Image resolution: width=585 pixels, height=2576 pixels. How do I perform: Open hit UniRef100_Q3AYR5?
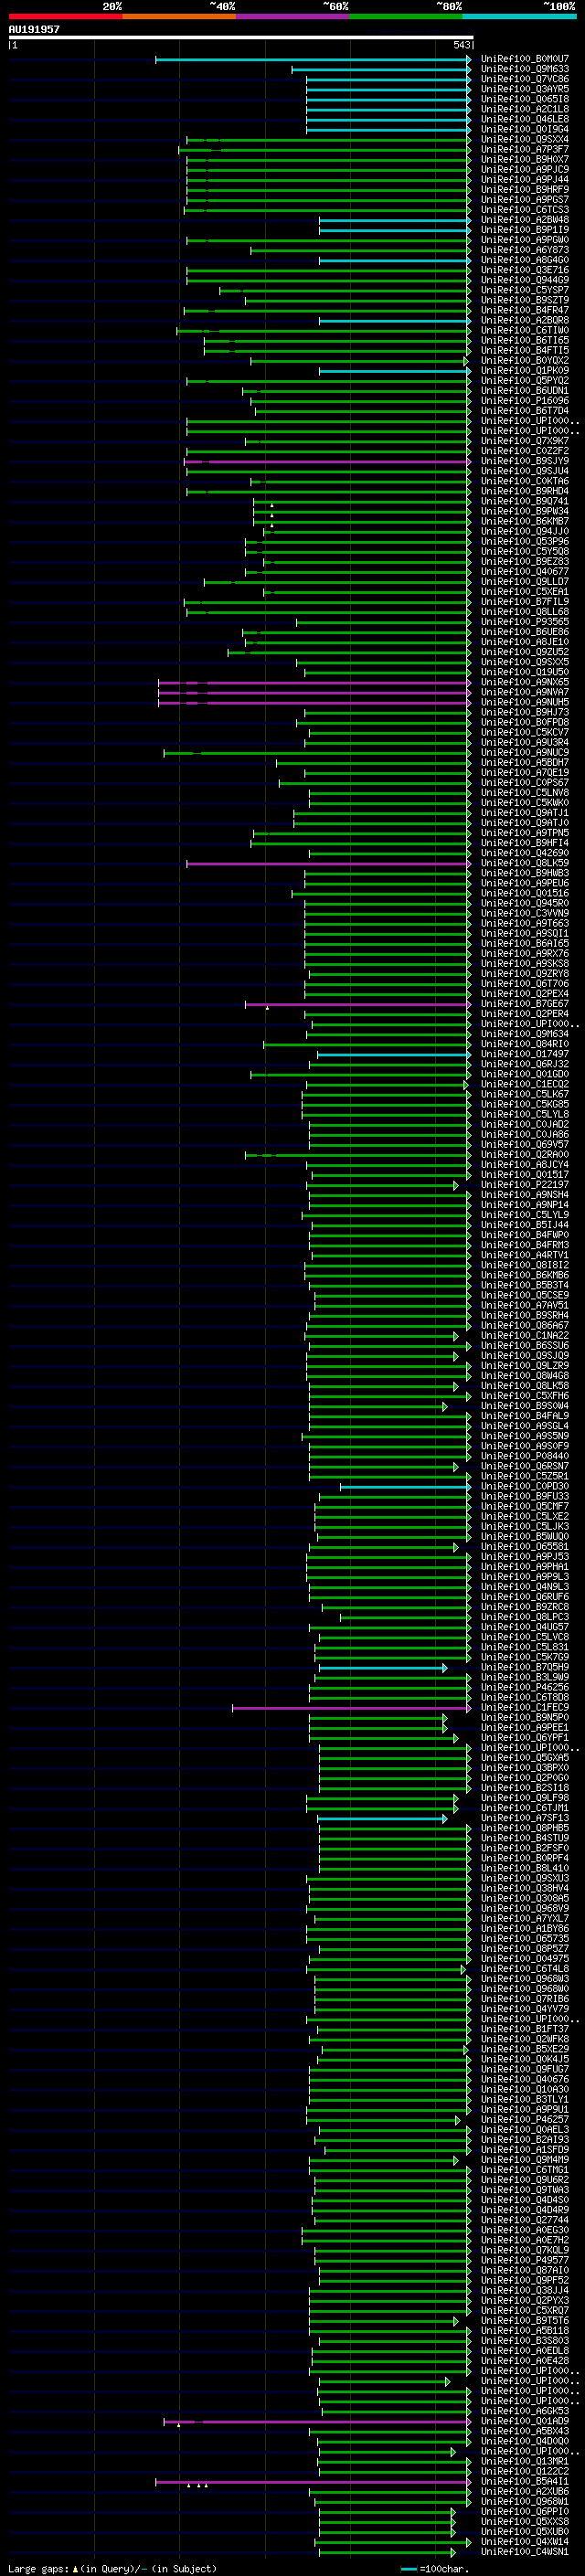[524, 89]
